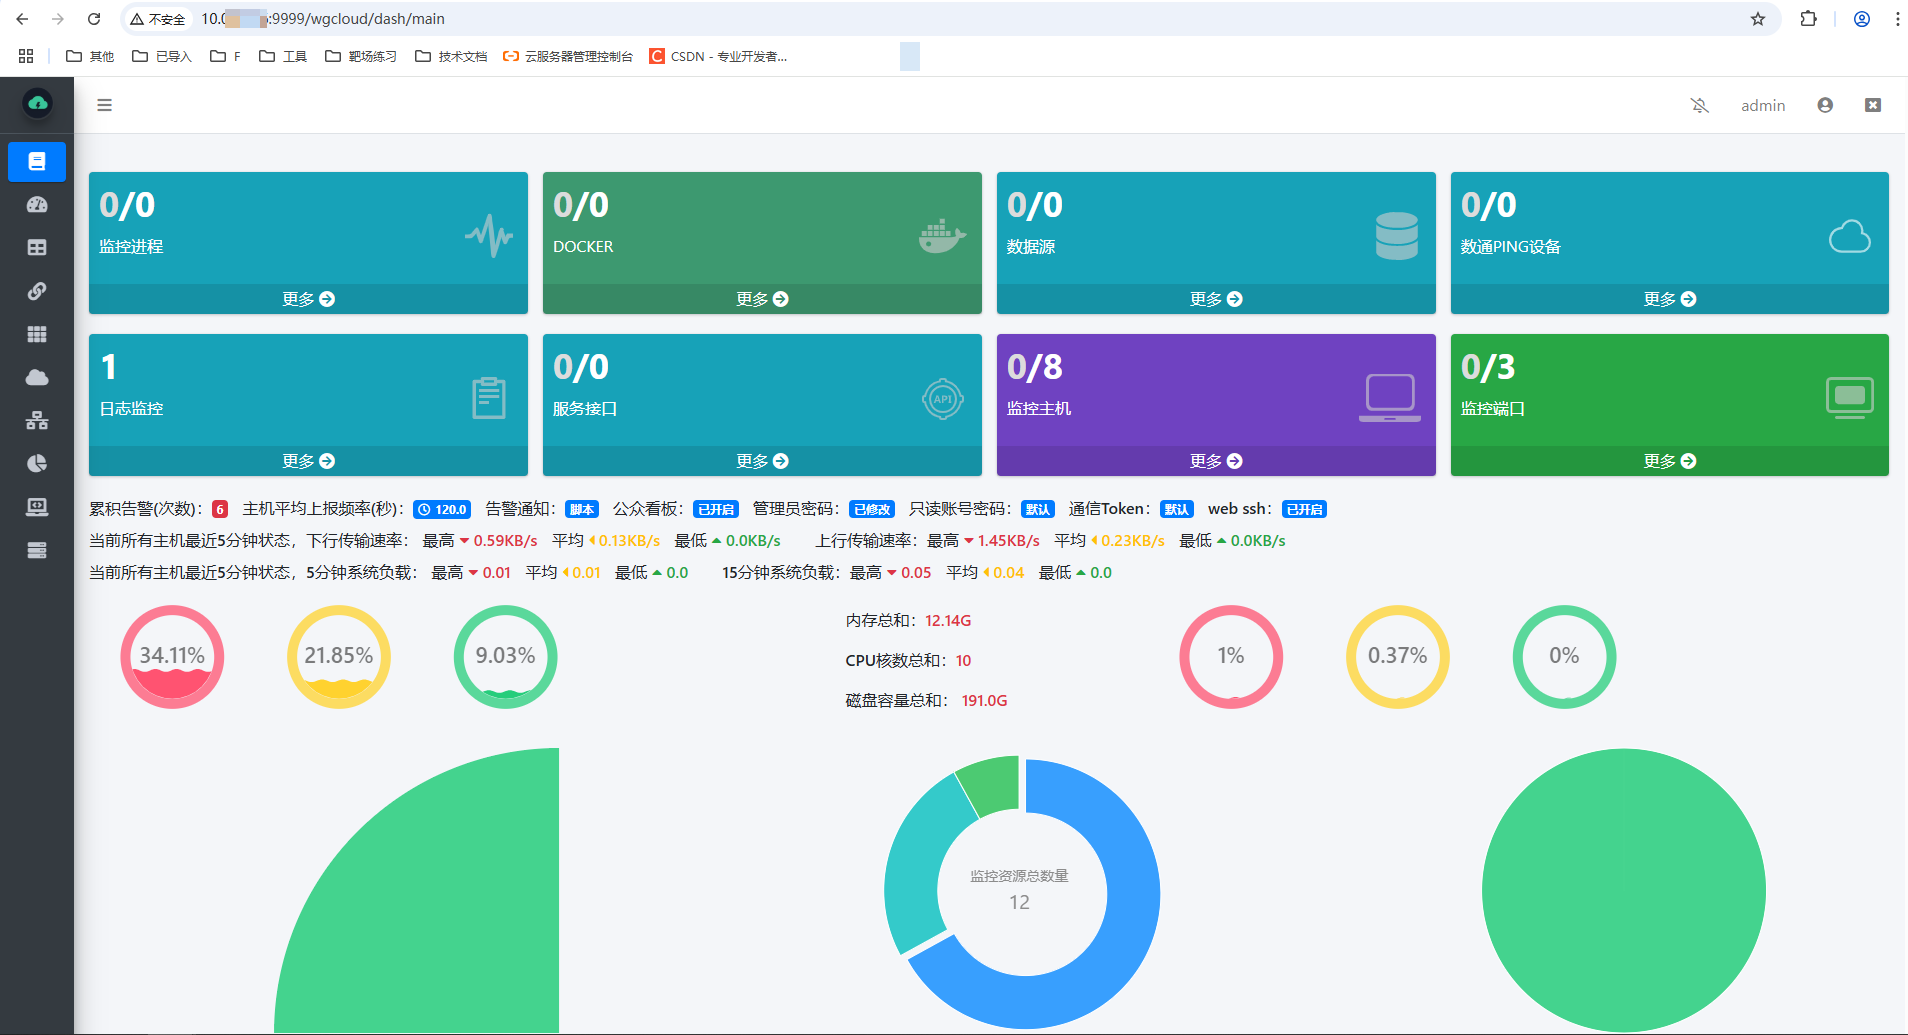Click the logout X icon in header
Image resolution: width=1908 pixels, height=1035 pixels.
[1873, 105]
